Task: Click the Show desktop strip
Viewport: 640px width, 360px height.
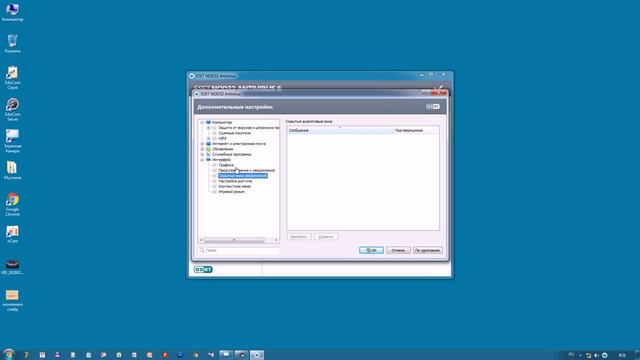Action: 638,355
